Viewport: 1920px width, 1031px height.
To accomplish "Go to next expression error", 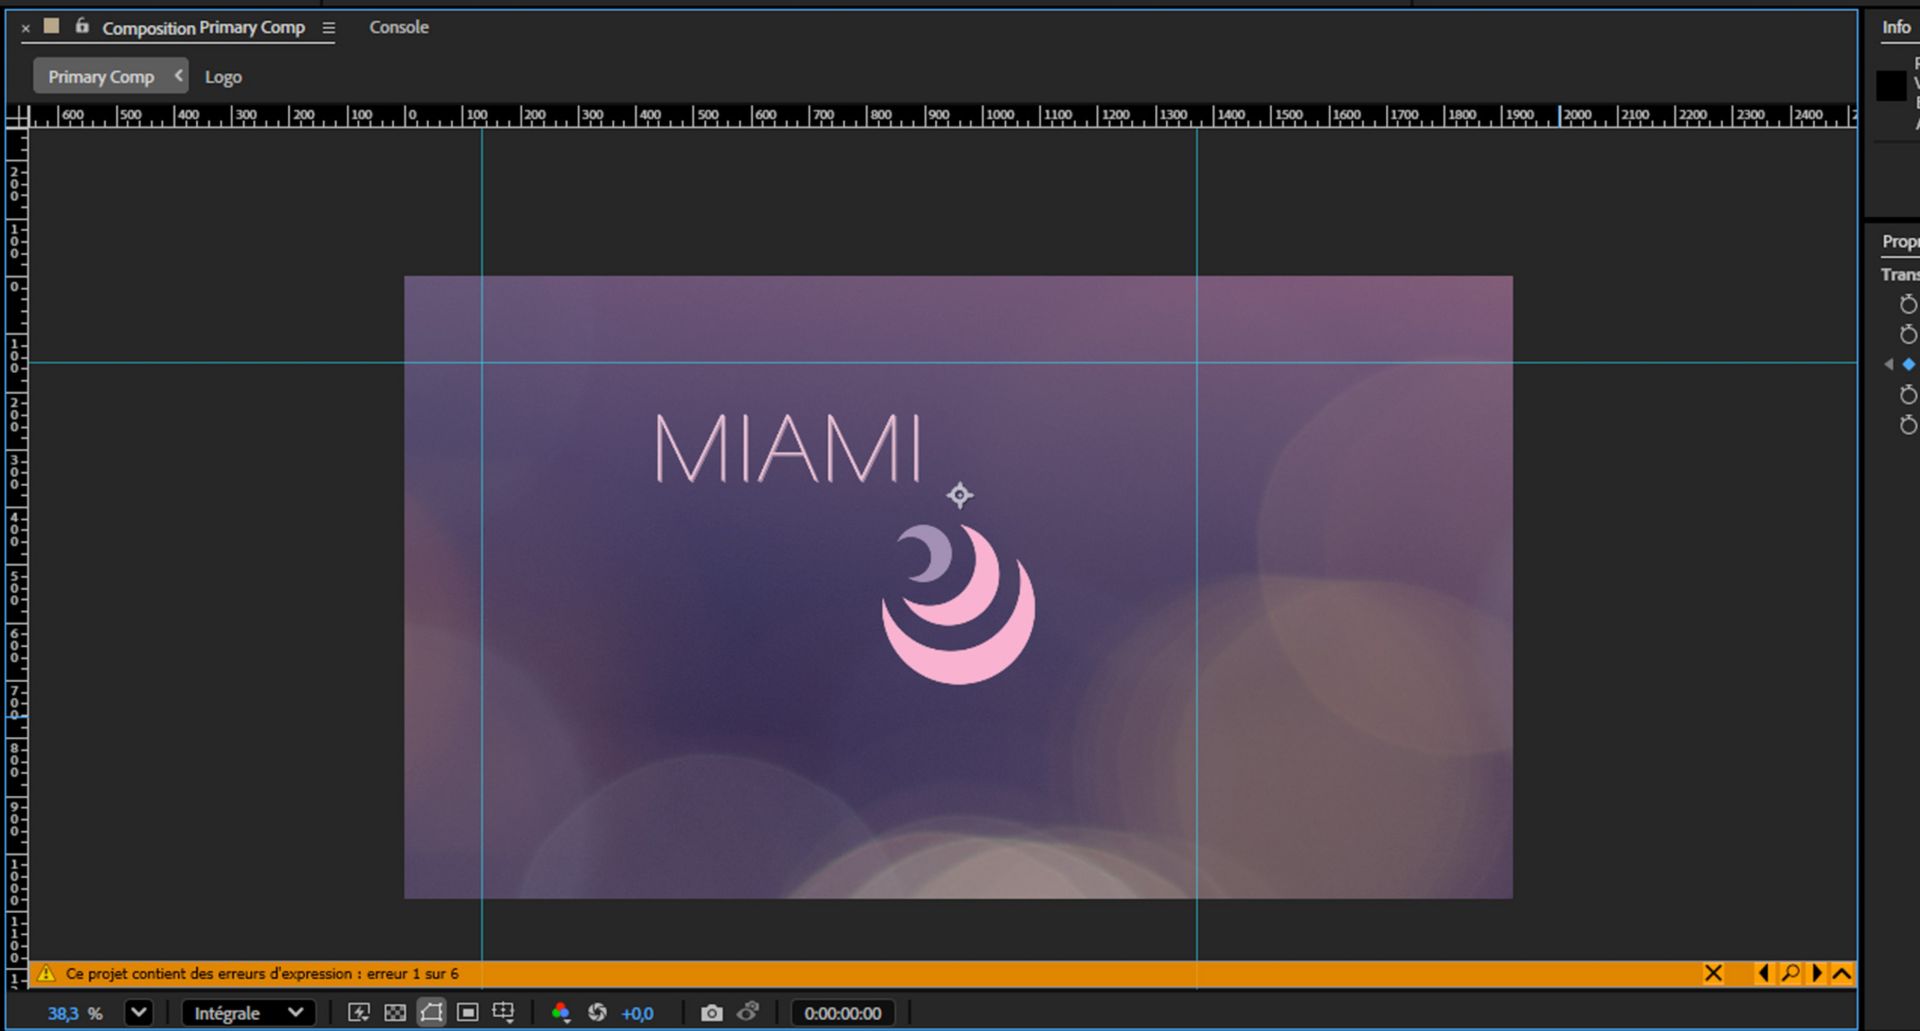I will [1817, 973].
